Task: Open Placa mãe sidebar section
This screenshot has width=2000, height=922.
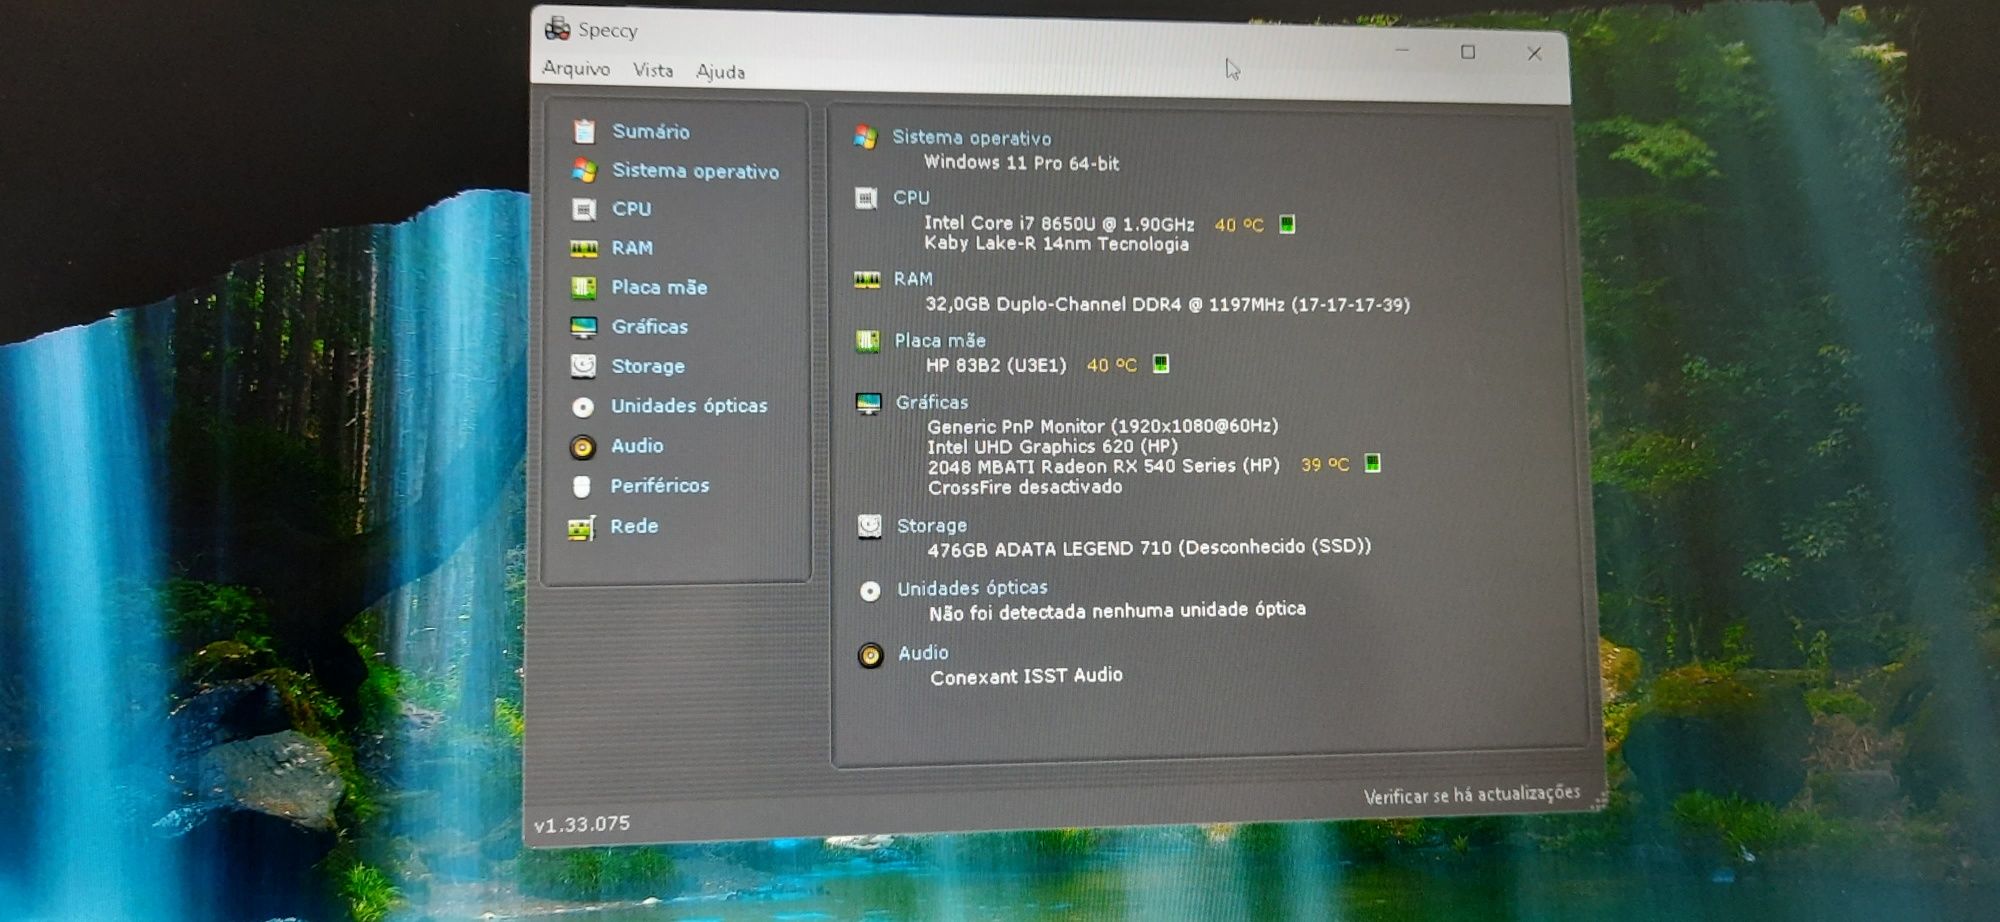Action: (x=660, y=287)
